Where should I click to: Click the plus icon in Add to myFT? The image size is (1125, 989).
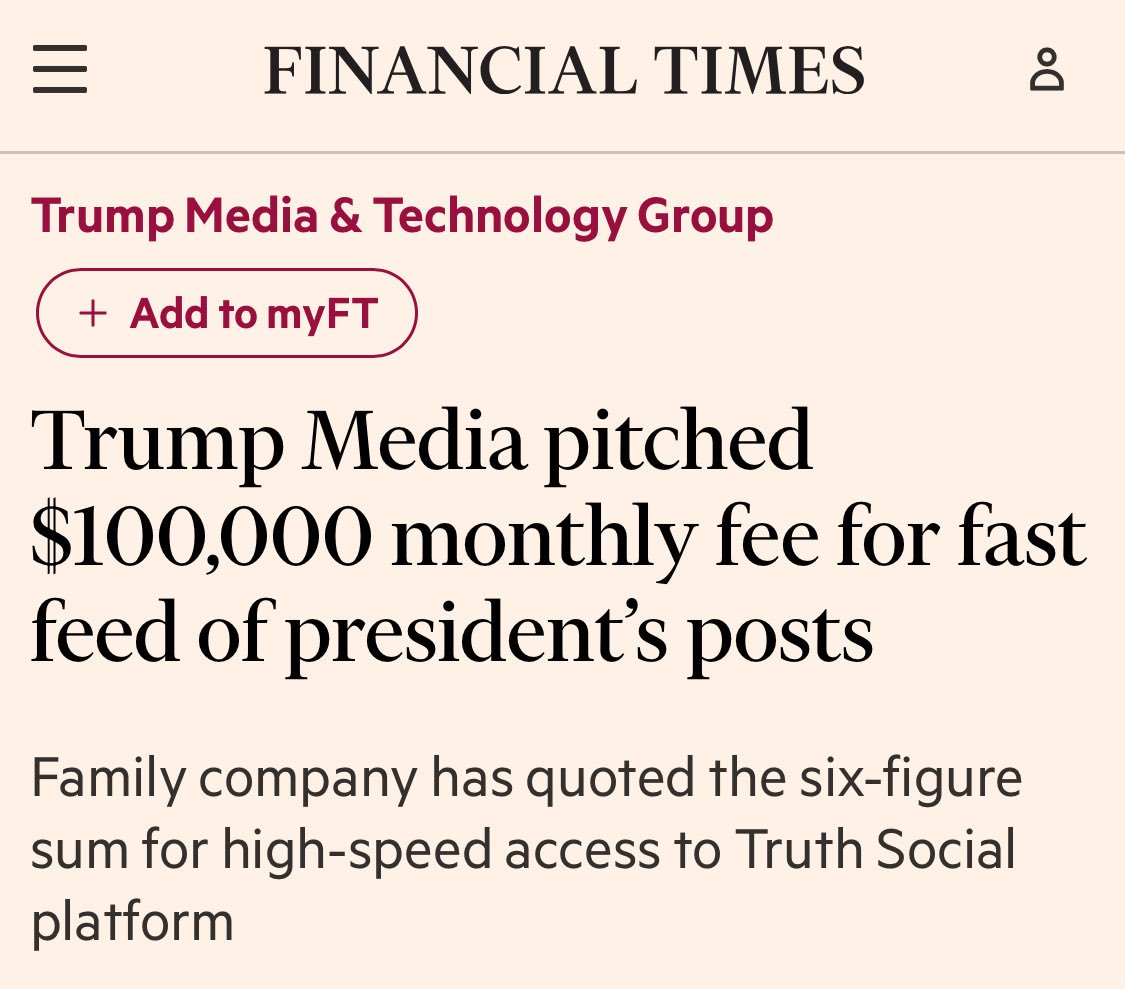(x=93, y=314)
